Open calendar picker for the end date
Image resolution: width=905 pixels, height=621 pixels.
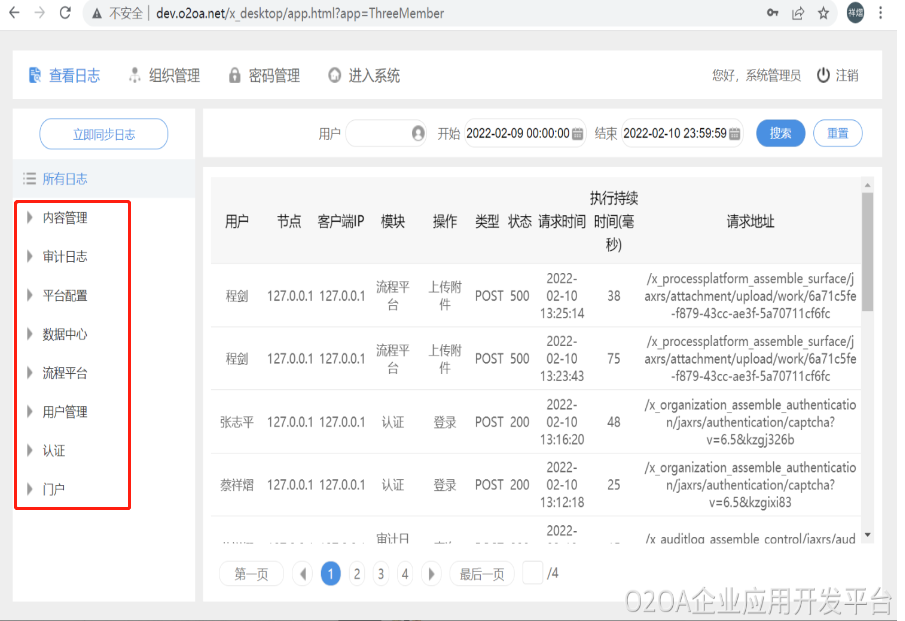pyautogui.click(x=736, y=134)
